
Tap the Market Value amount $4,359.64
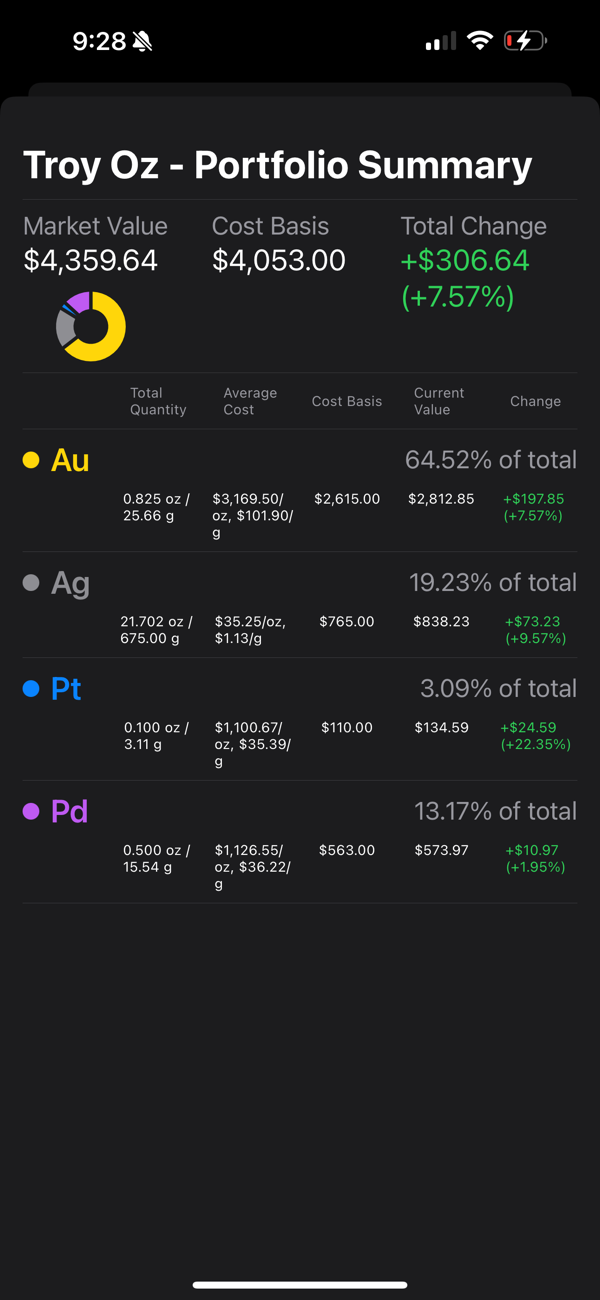coord(91,261)
